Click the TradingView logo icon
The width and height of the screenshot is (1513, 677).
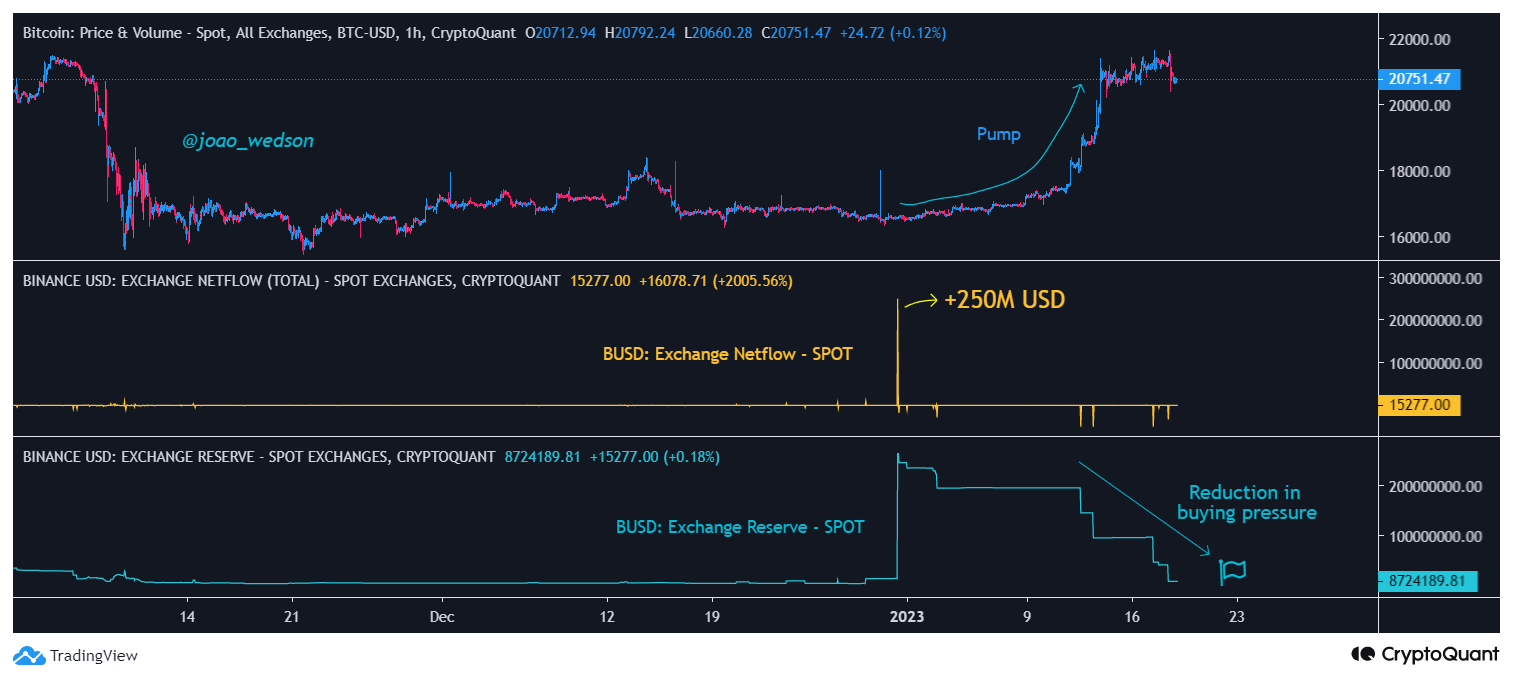30,655
